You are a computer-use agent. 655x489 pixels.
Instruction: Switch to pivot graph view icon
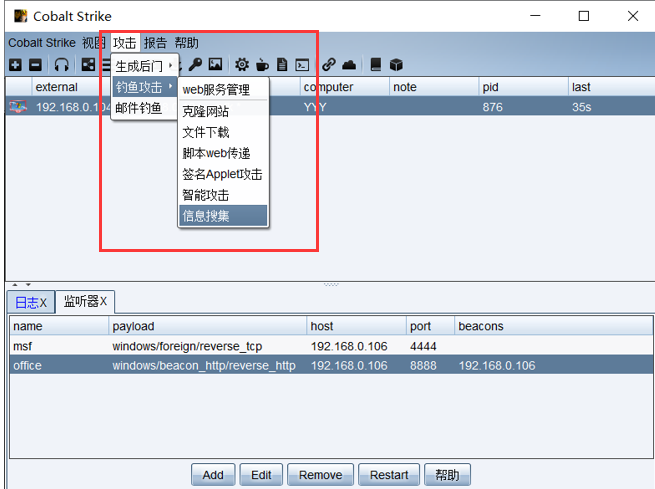click(88, 65)
